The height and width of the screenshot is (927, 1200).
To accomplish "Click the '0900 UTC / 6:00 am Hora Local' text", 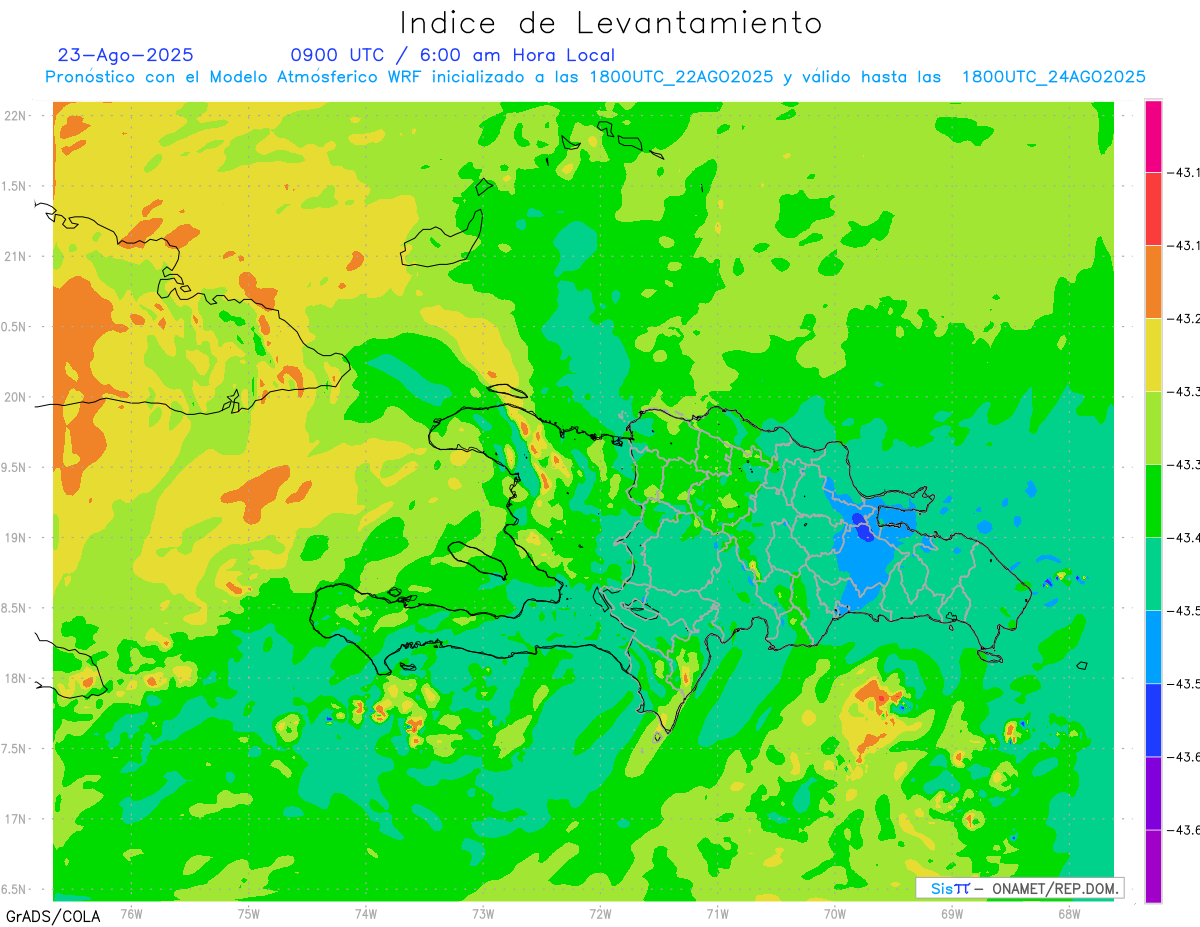I will [453, 55].
